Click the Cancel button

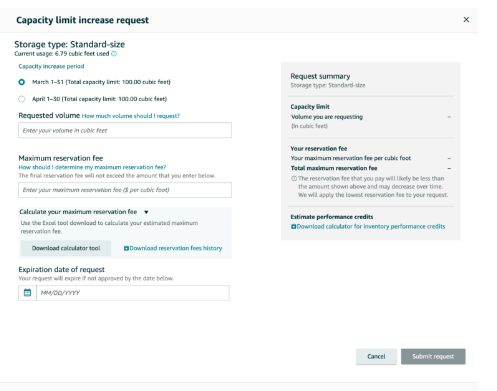(376, 357)
